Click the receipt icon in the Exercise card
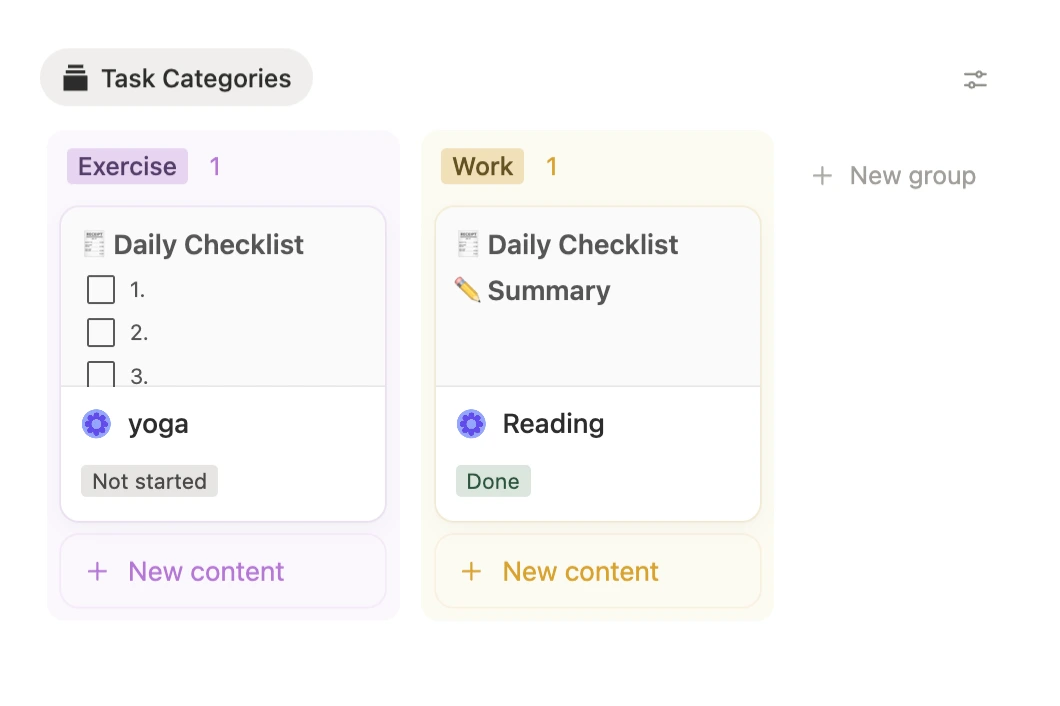The image size is (1060, 706). click(94, 244)
